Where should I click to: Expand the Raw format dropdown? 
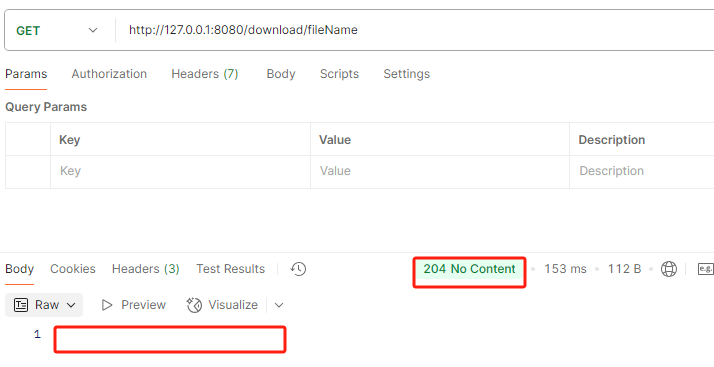click(71, 305)
